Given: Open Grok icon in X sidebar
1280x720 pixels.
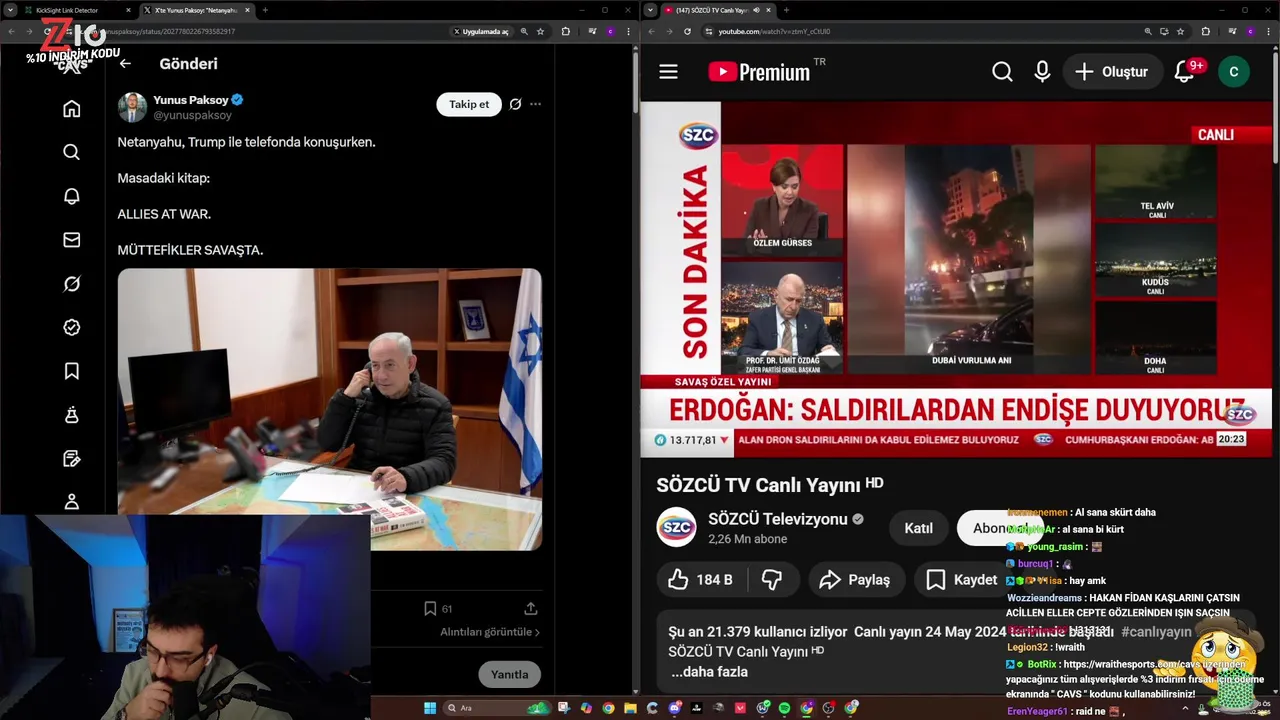Looking at the screenshot, I should [x=71, y=284].
